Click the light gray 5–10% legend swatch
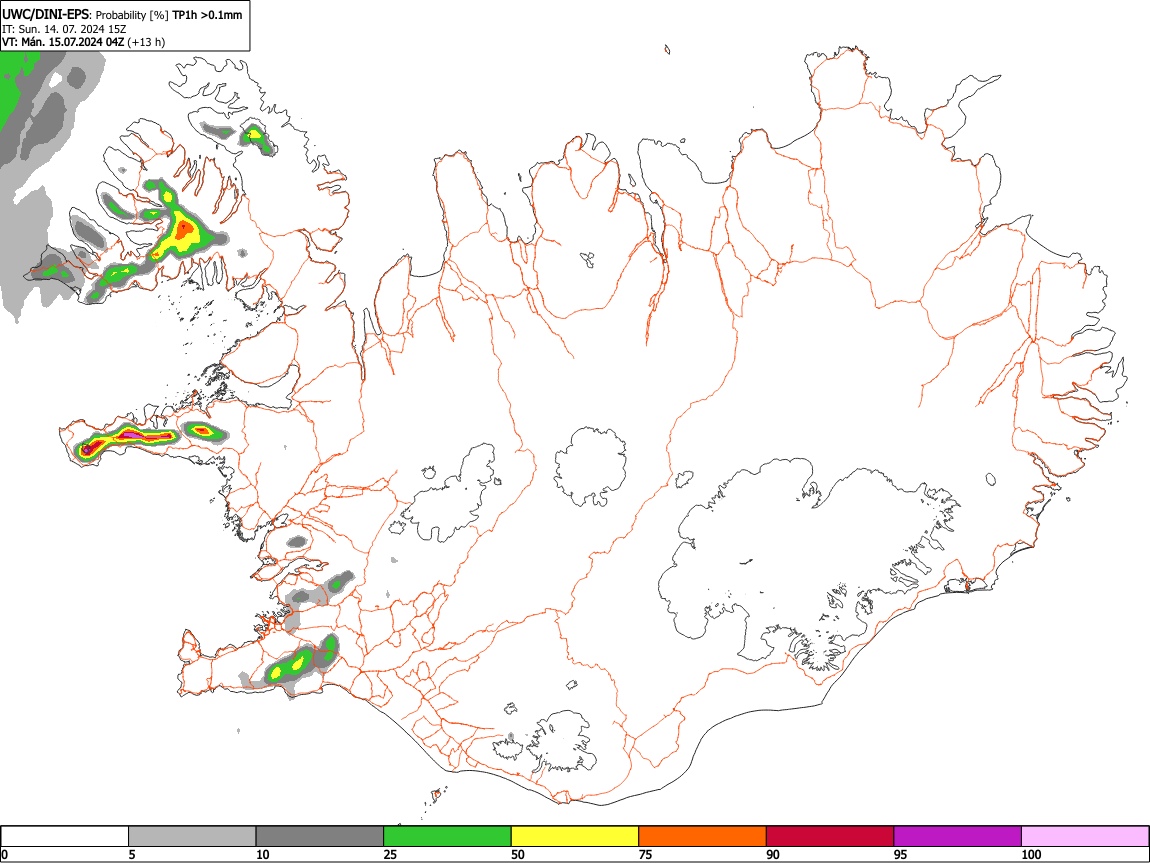The height and width of the screenshot is (863, 1150). (x=192, y=837)
